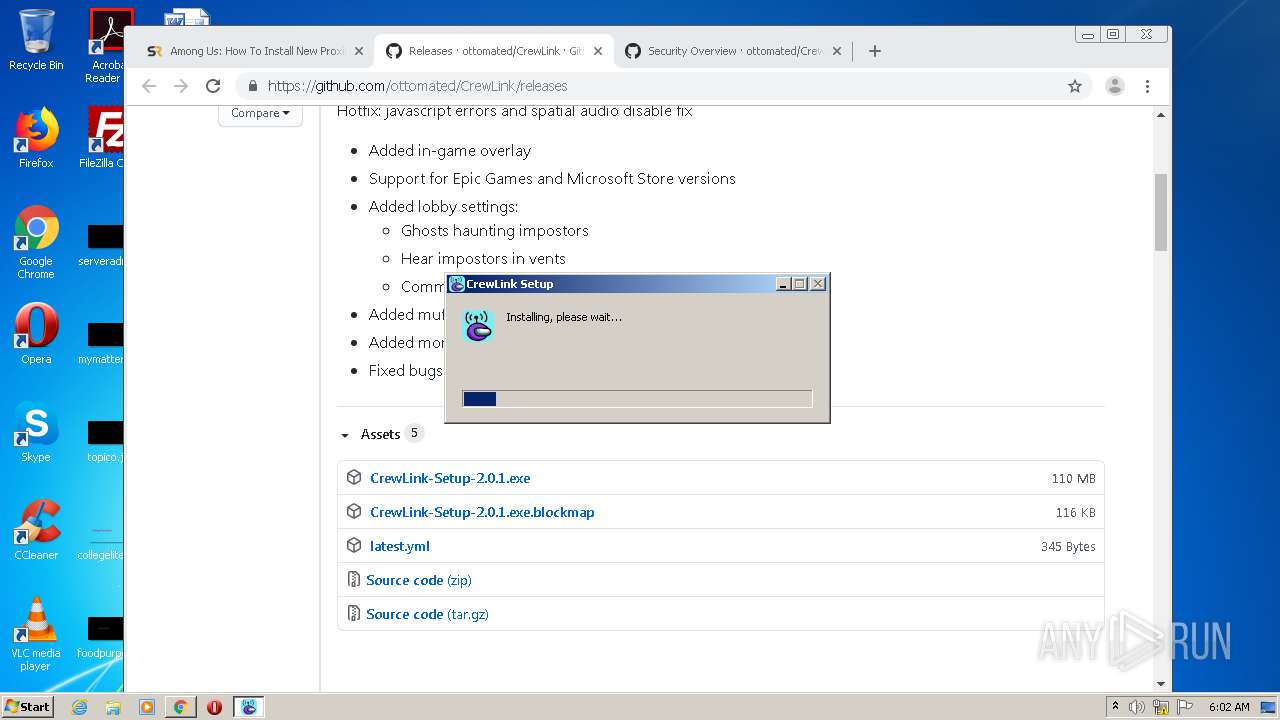The height and width of the screenshot is (720, 1280).
Task: Click the page vertical scrollbar thumb
Action: [x=1161, y=212]
